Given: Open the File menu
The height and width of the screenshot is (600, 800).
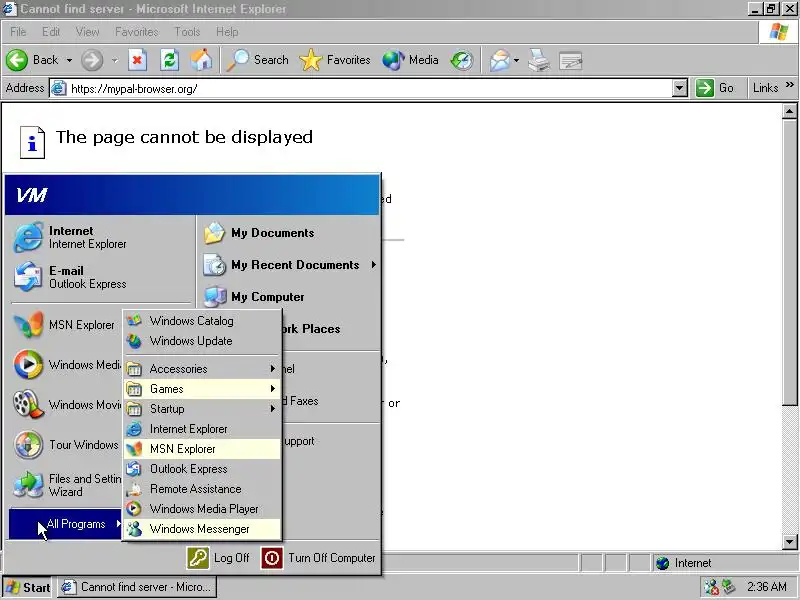Looking at the screenshot, I should 18,32.
